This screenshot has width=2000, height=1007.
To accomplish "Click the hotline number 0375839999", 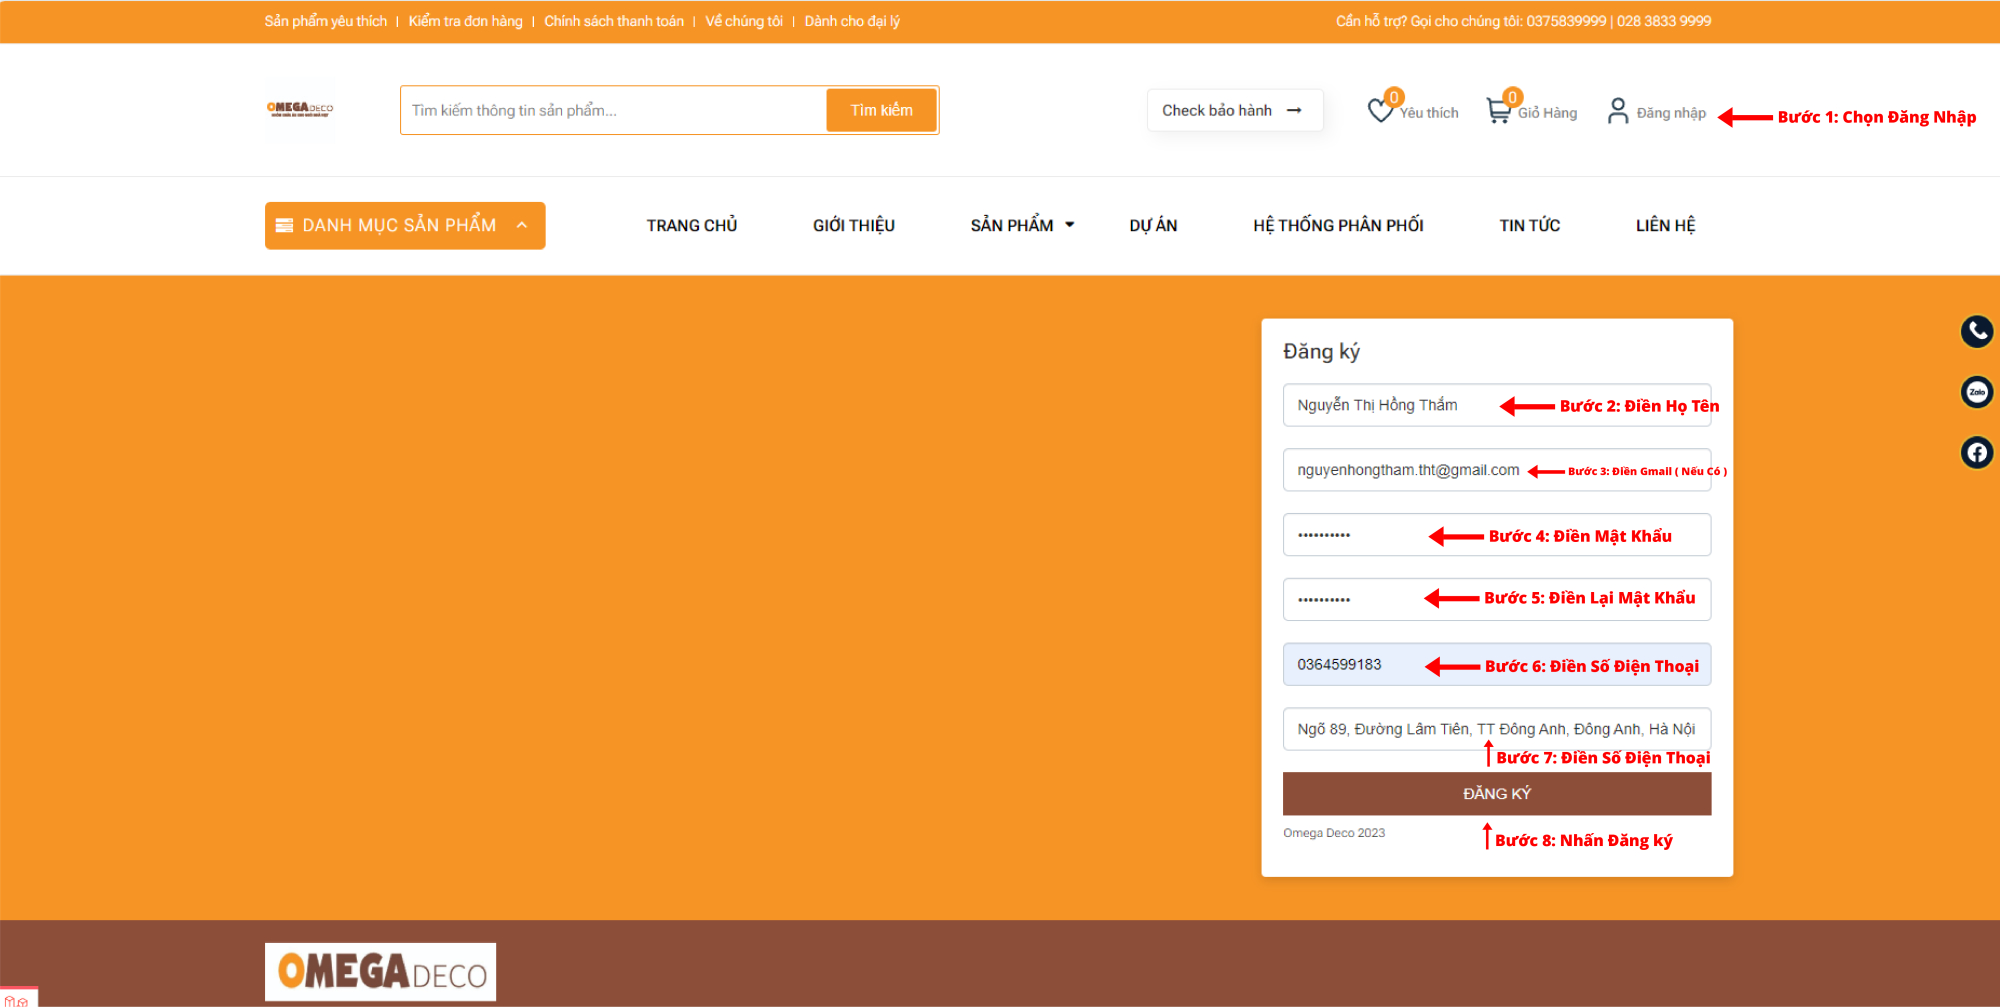I will (x=1566, y=21).
